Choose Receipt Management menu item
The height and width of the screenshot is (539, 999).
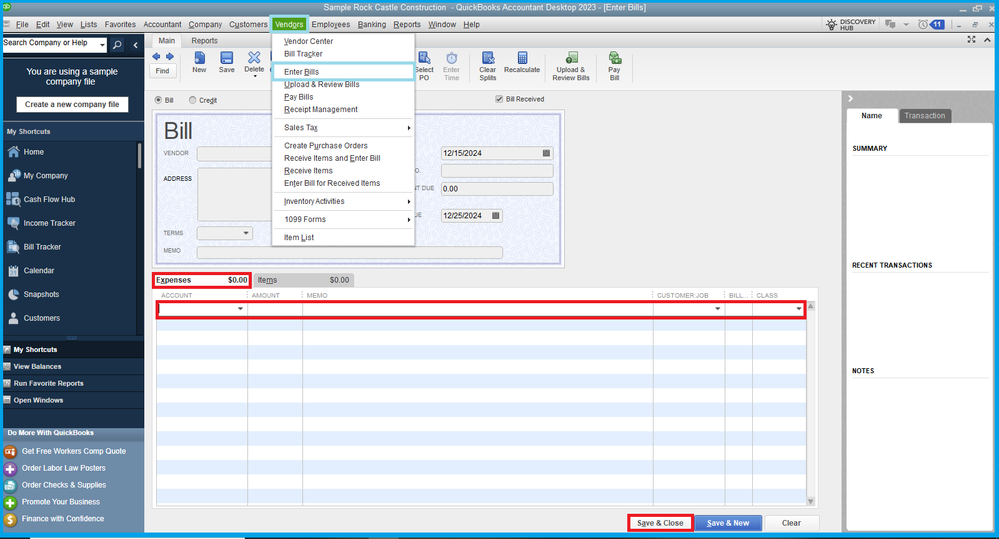pos(320,110)
